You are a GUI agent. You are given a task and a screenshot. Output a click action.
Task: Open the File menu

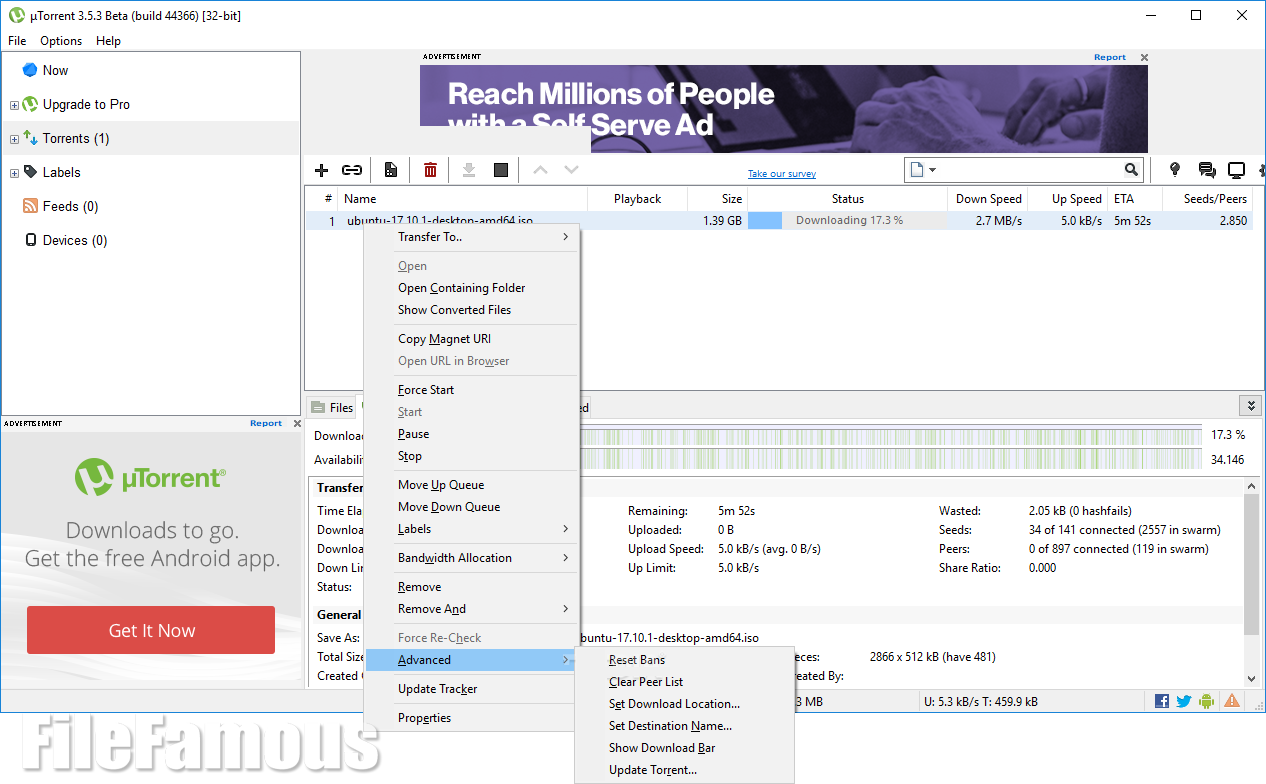17,41
